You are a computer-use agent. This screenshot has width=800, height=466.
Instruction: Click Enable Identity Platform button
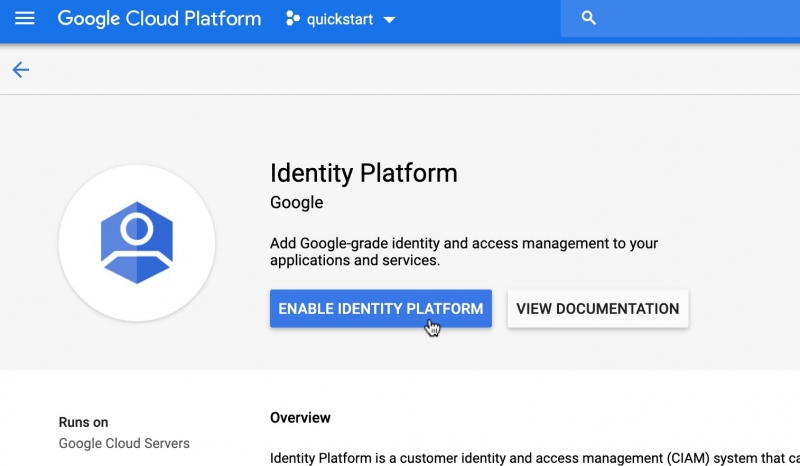[381, 309]
